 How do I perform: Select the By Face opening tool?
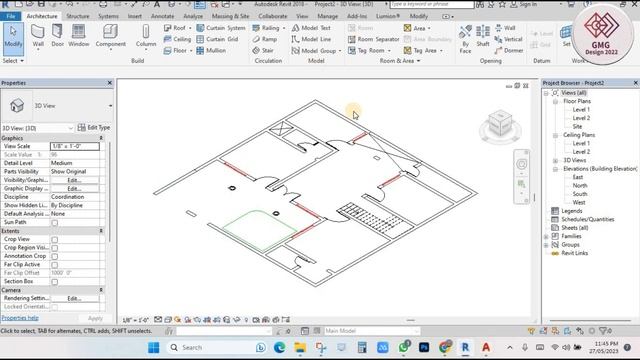click(x=465, y=39)
